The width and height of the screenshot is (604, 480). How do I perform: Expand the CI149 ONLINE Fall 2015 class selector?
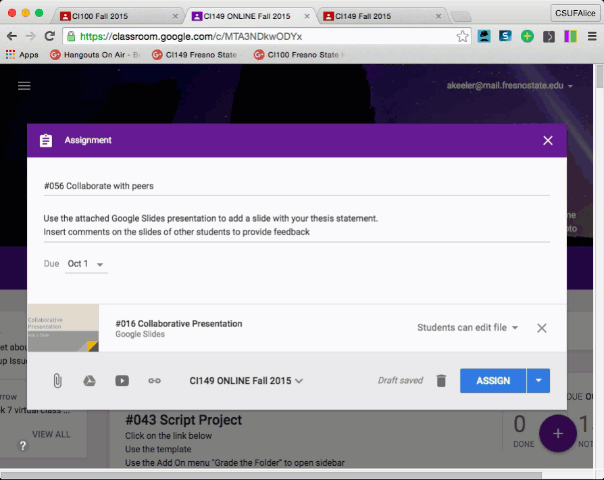(x=246, y=381)
